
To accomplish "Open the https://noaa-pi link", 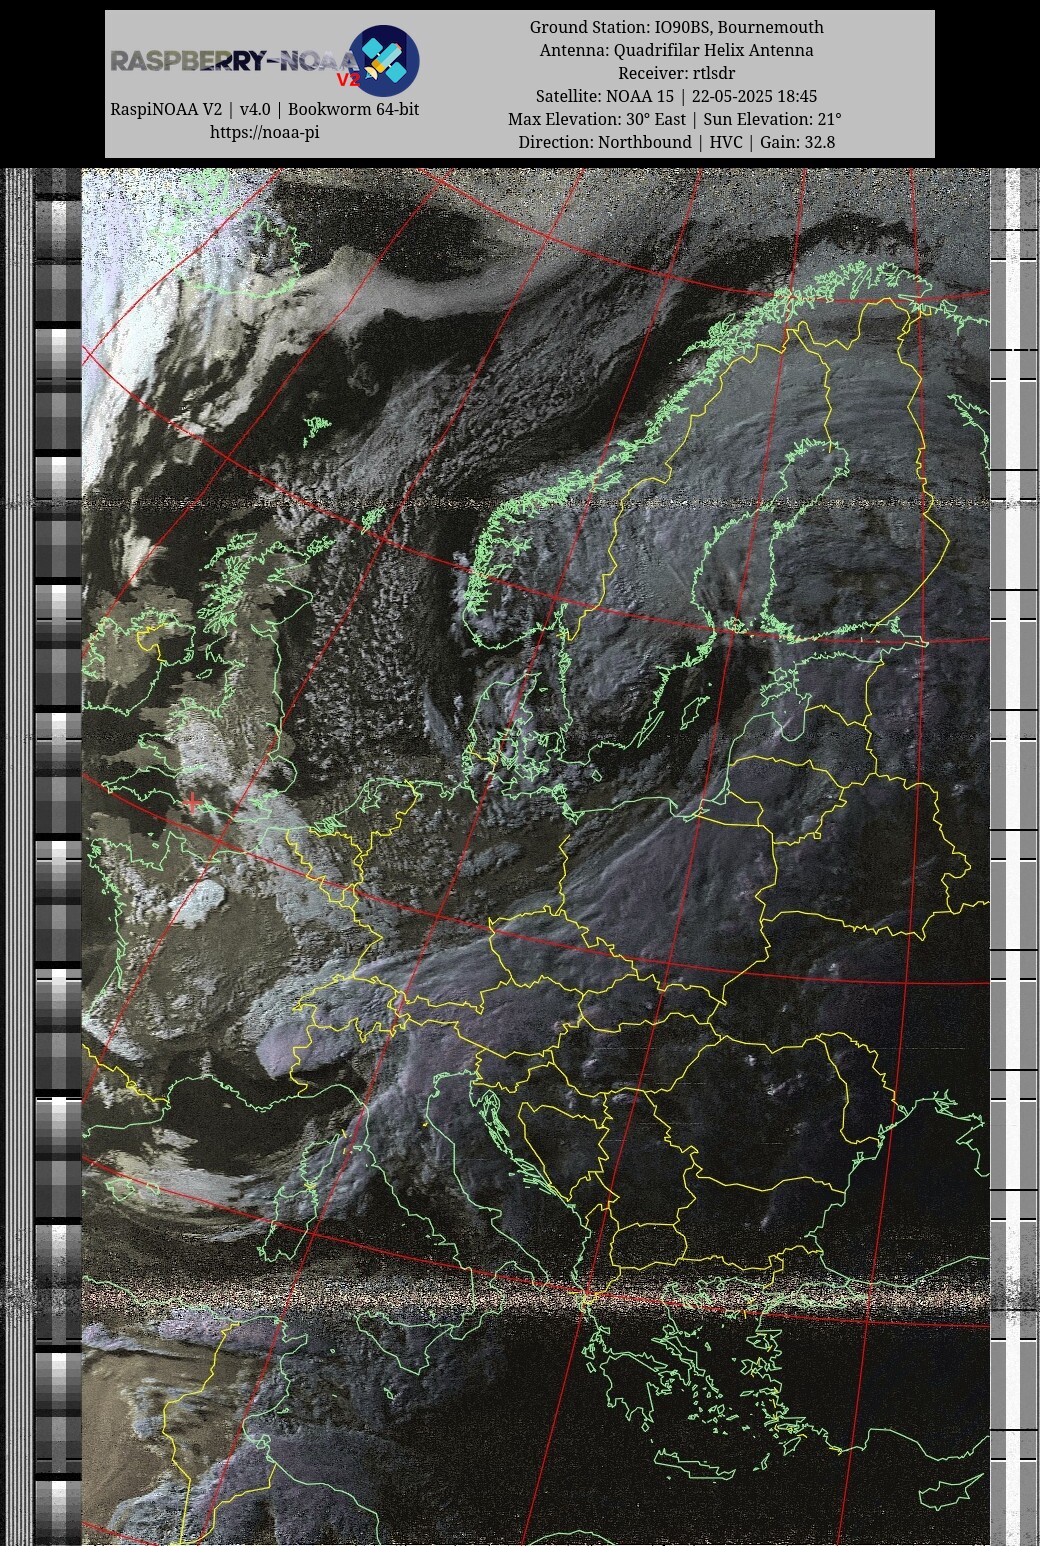I will [x=264, y=132].
